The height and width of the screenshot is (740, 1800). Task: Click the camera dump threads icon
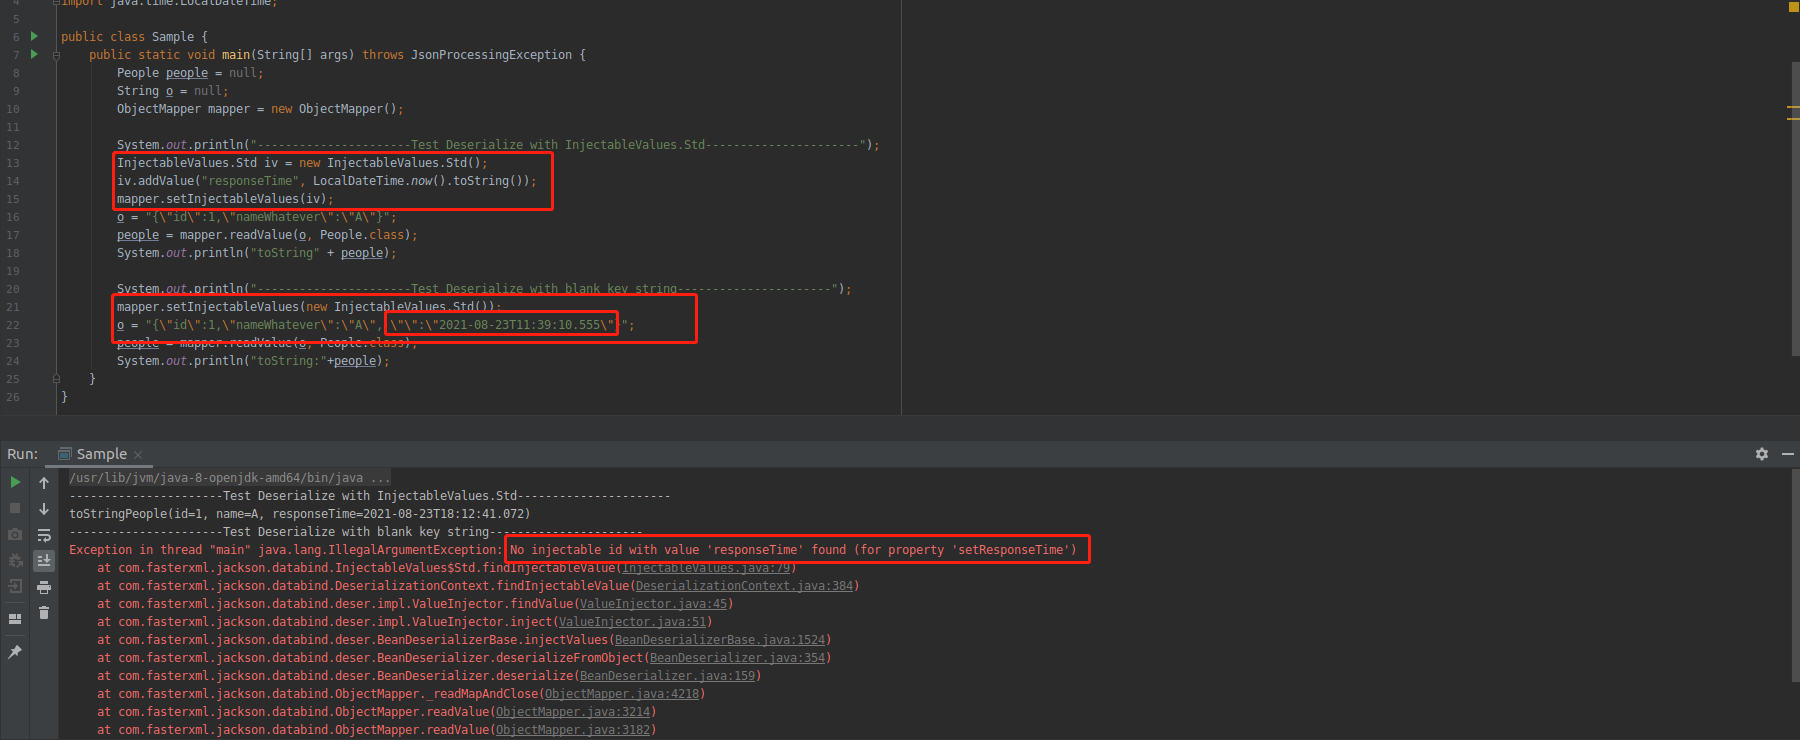[15, 534]
